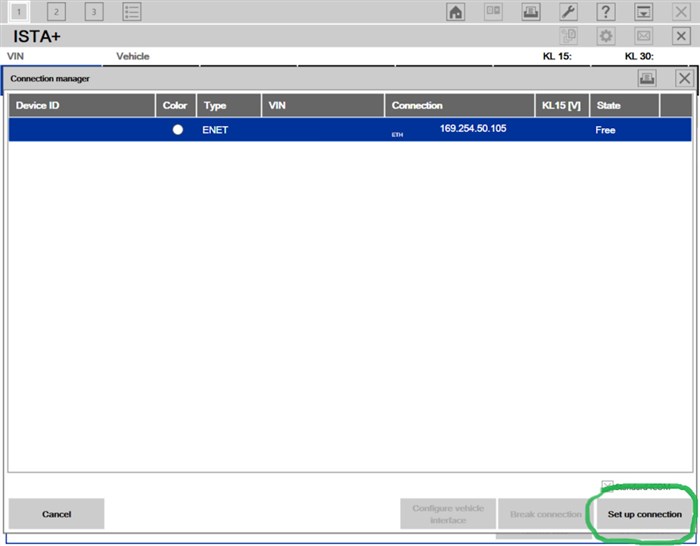700x546 pixels.
Task: Close the Connection manager dialog
Action: coord(684,78)
